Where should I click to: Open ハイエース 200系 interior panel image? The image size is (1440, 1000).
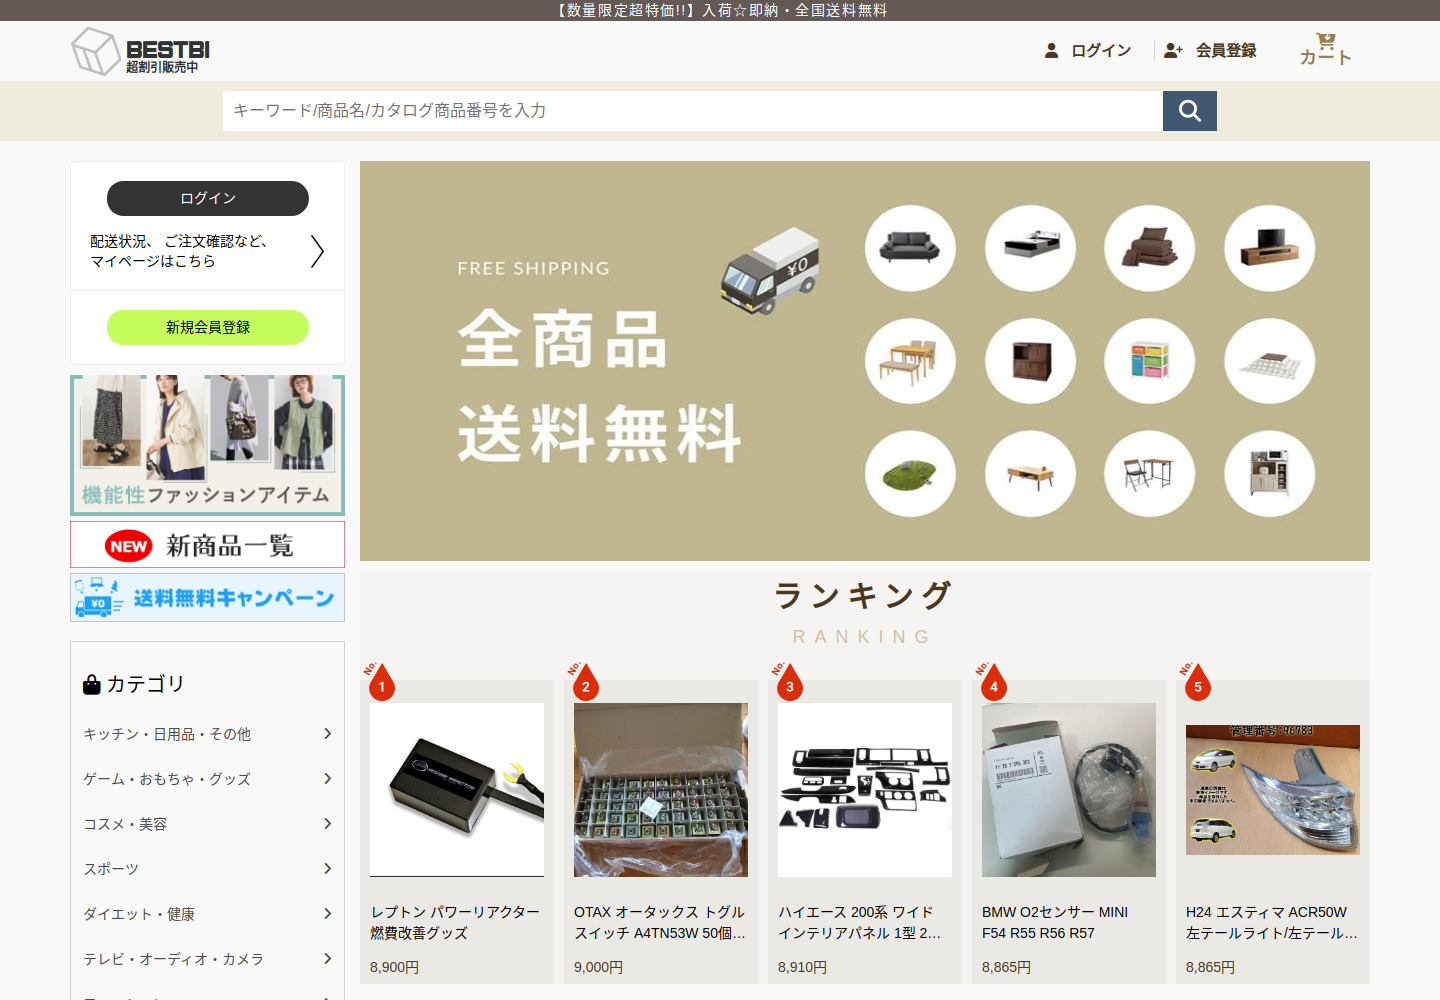point(865,790)
